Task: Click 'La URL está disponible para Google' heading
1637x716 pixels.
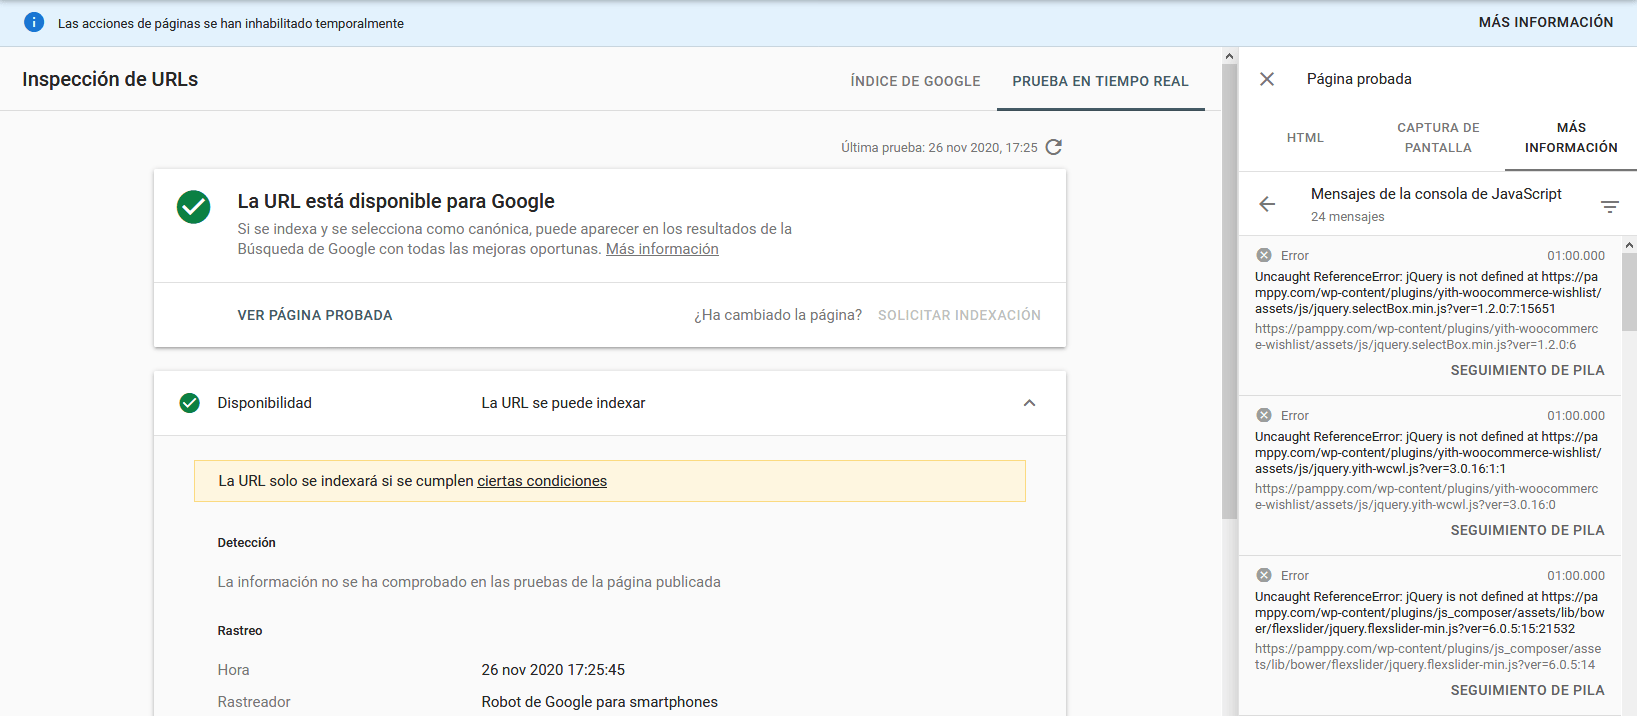Action: point(396,201)
